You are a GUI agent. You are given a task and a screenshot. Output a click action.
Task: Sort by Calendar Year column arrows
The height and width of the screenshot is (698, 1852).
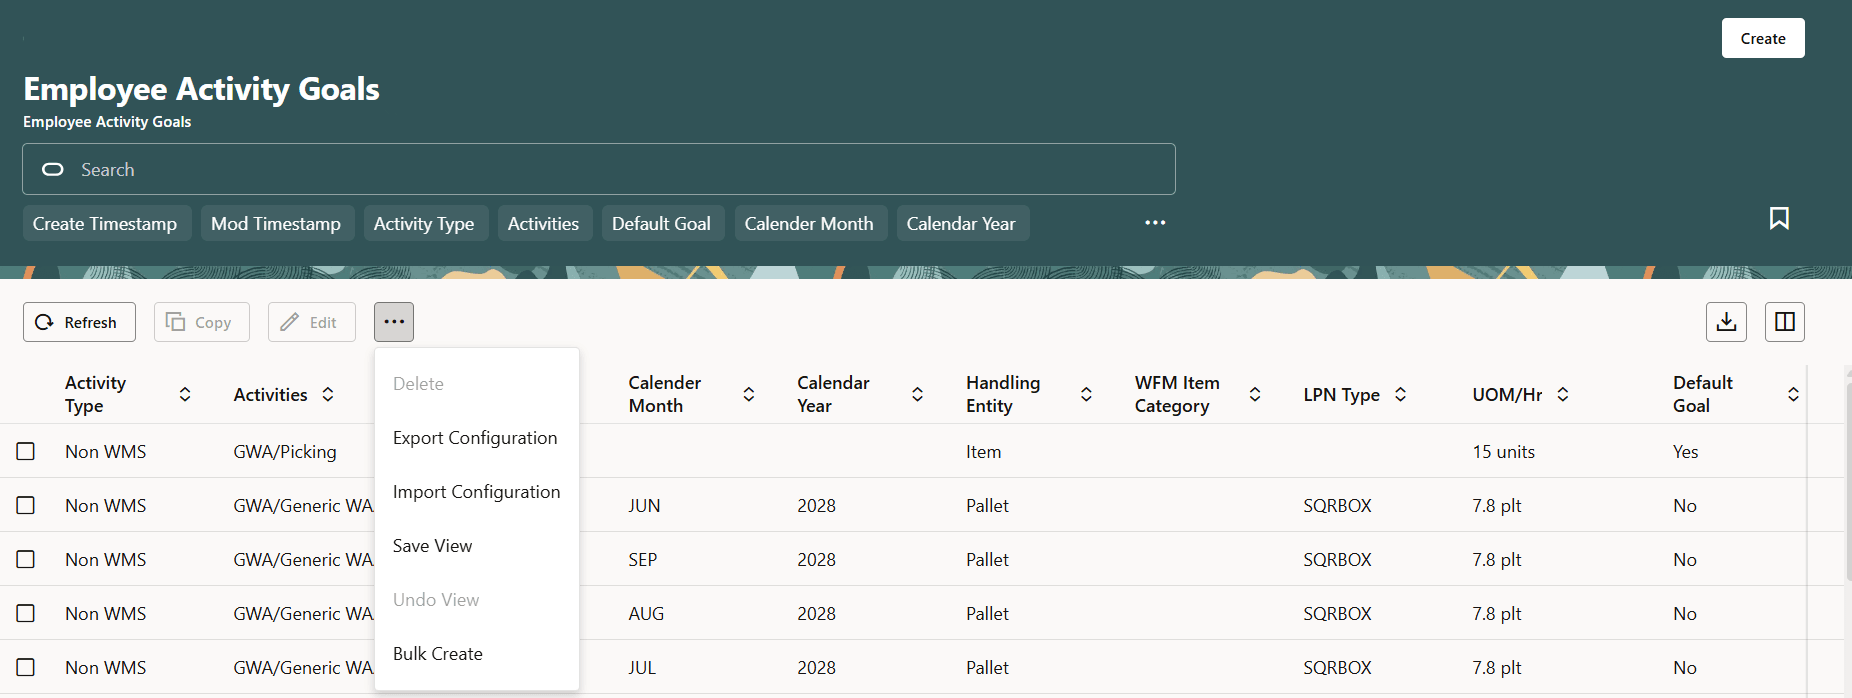(917, 394)
